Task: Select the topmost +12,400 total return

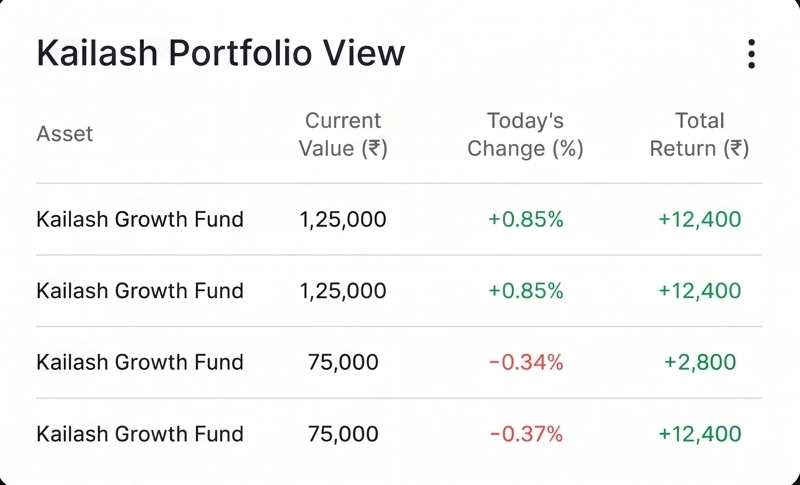Action: tap(700, 219)
